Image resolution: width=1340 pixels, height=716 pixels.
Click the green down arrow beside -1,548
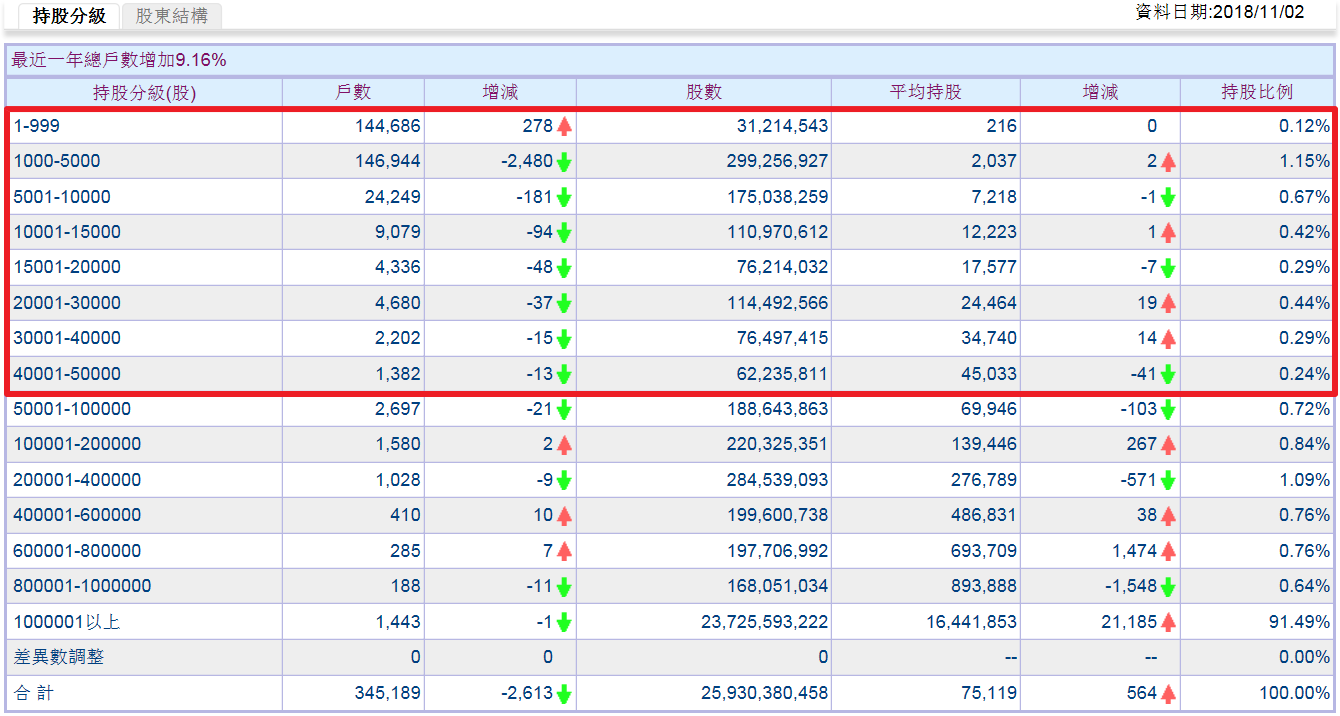[x=1168, y=586]
